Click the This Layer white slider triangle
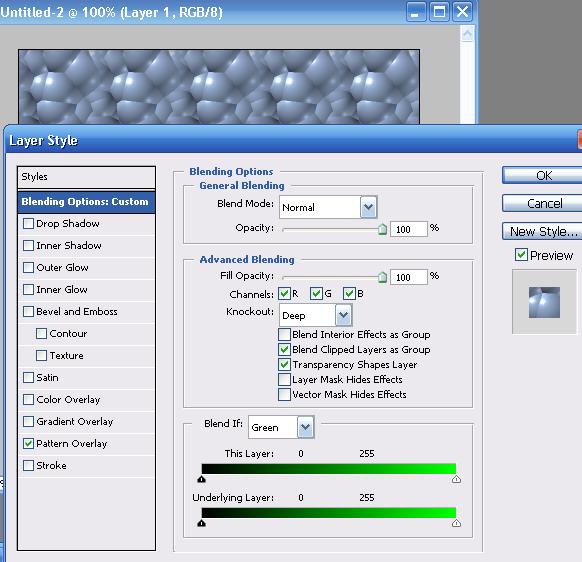 (456, 479)
